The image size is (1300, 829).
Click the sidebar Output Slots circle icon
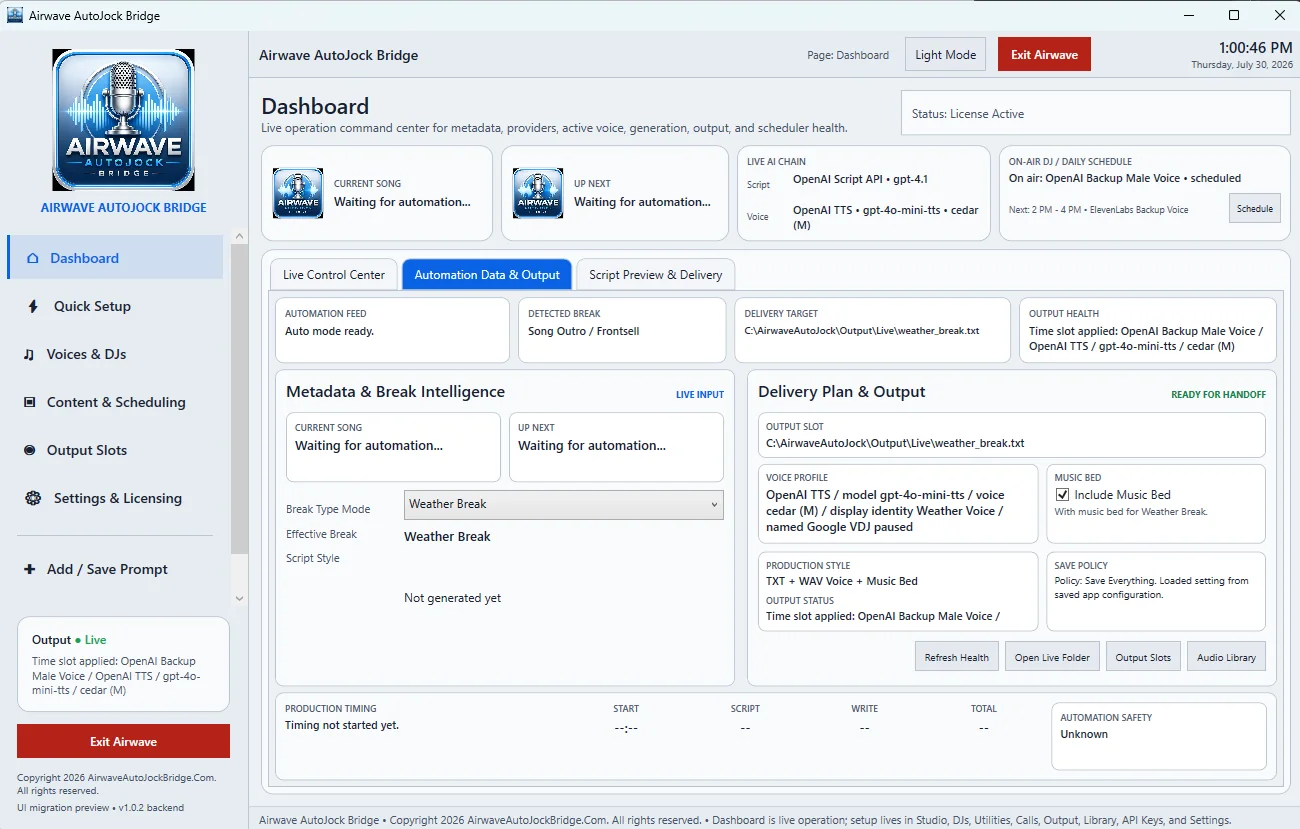point(29,450)
